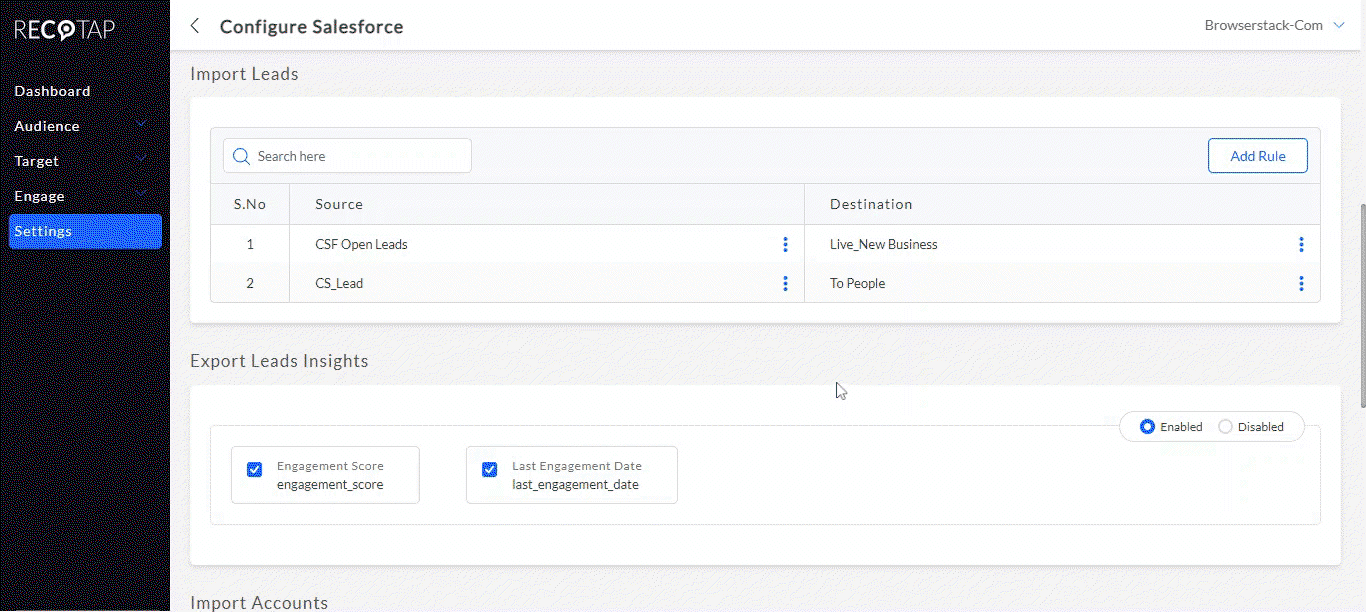Open options menu for CSF Open Leads source
The width and height of the screenshot is (1366, 612).
coord(785,244)
